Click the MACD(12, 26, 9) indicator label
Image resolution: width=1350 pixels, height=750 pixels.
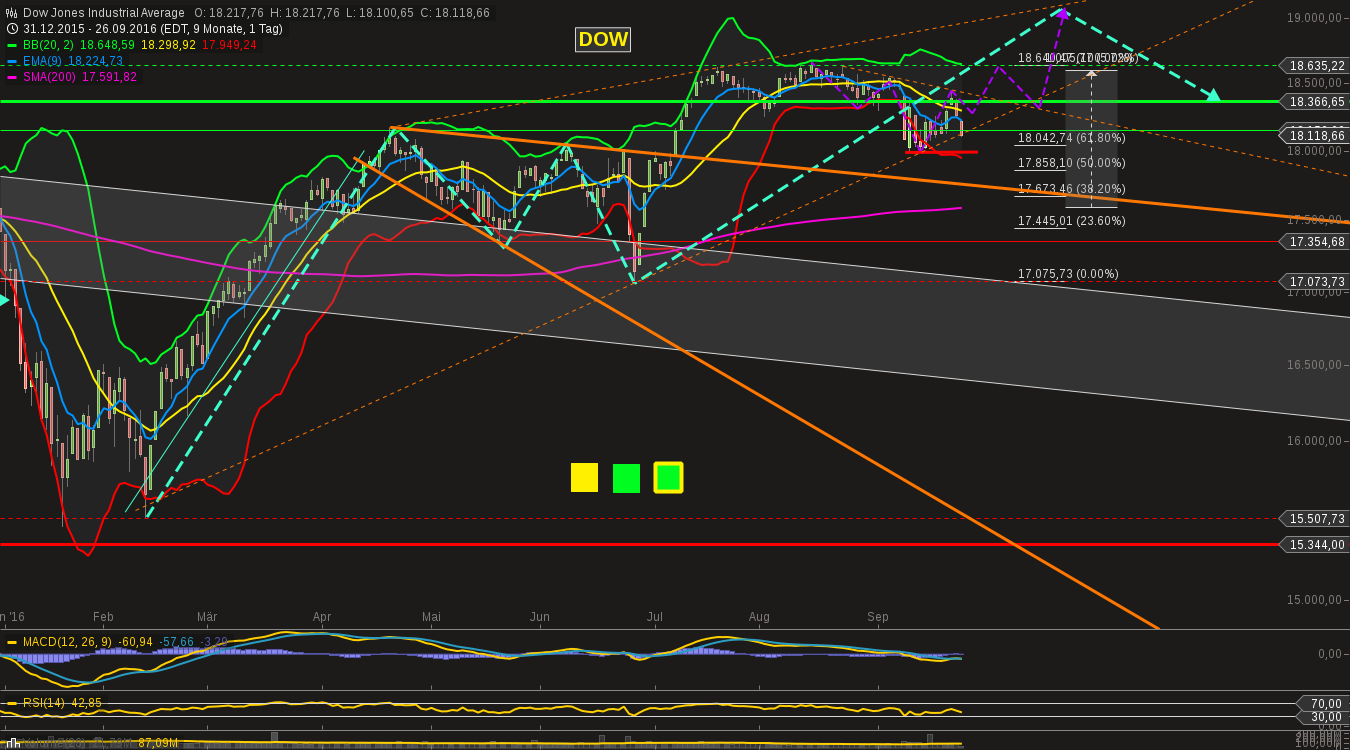pyautogui.click(x=66, y=642)
